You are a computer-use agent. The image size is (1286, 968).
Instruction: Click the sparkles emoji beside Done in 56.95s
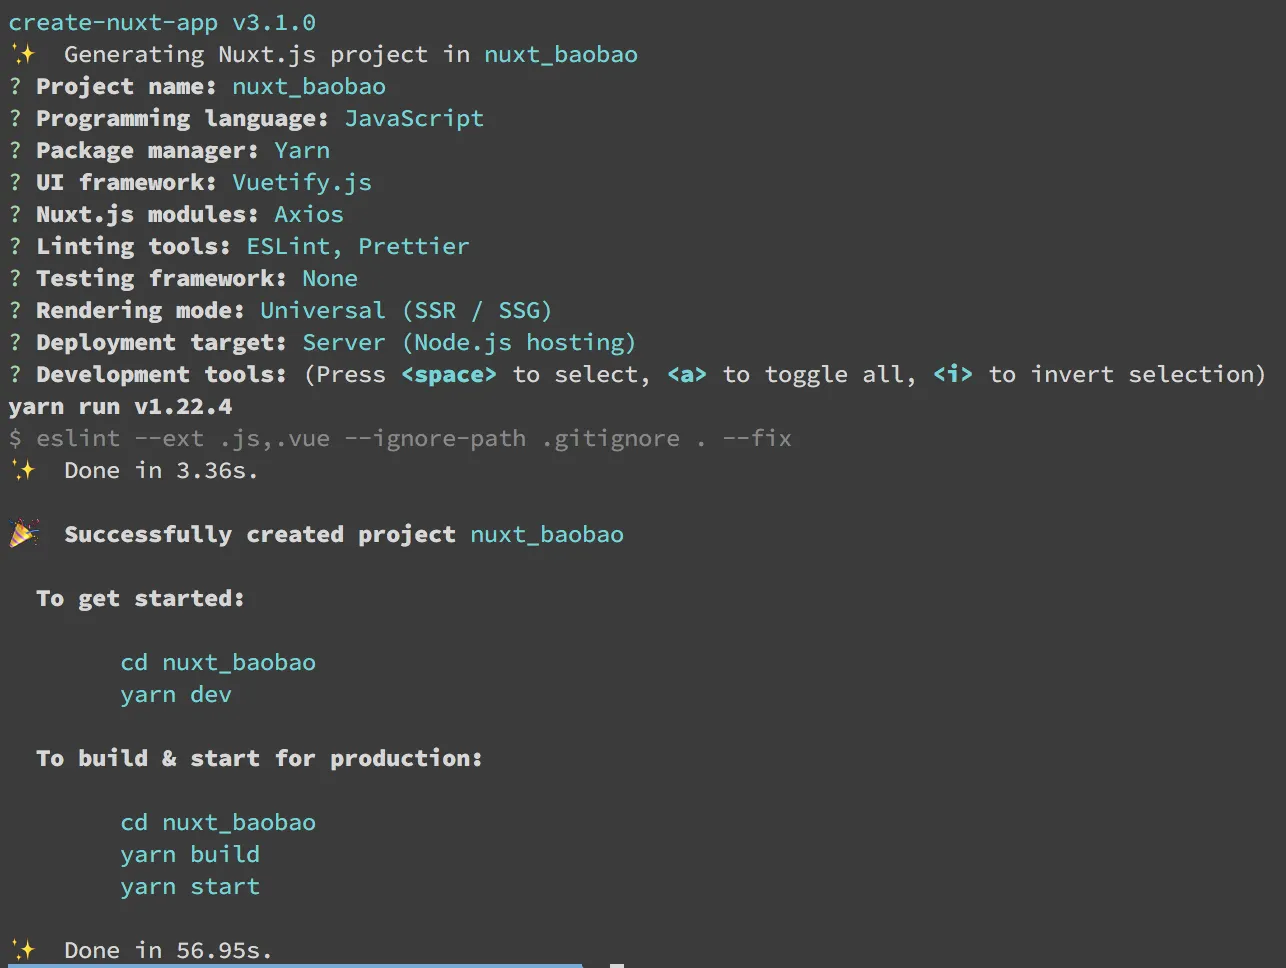point(23,950)
